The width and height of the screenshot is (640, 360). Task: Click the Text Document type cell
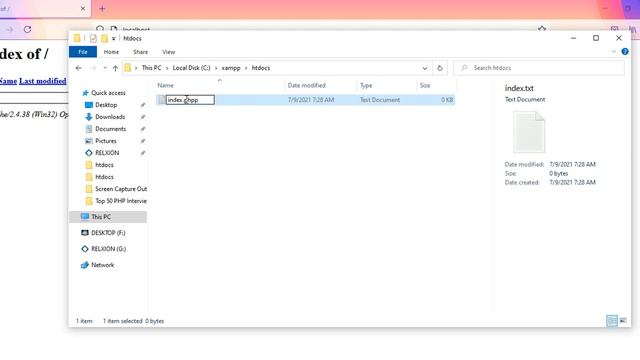click(x=380, y=100)
